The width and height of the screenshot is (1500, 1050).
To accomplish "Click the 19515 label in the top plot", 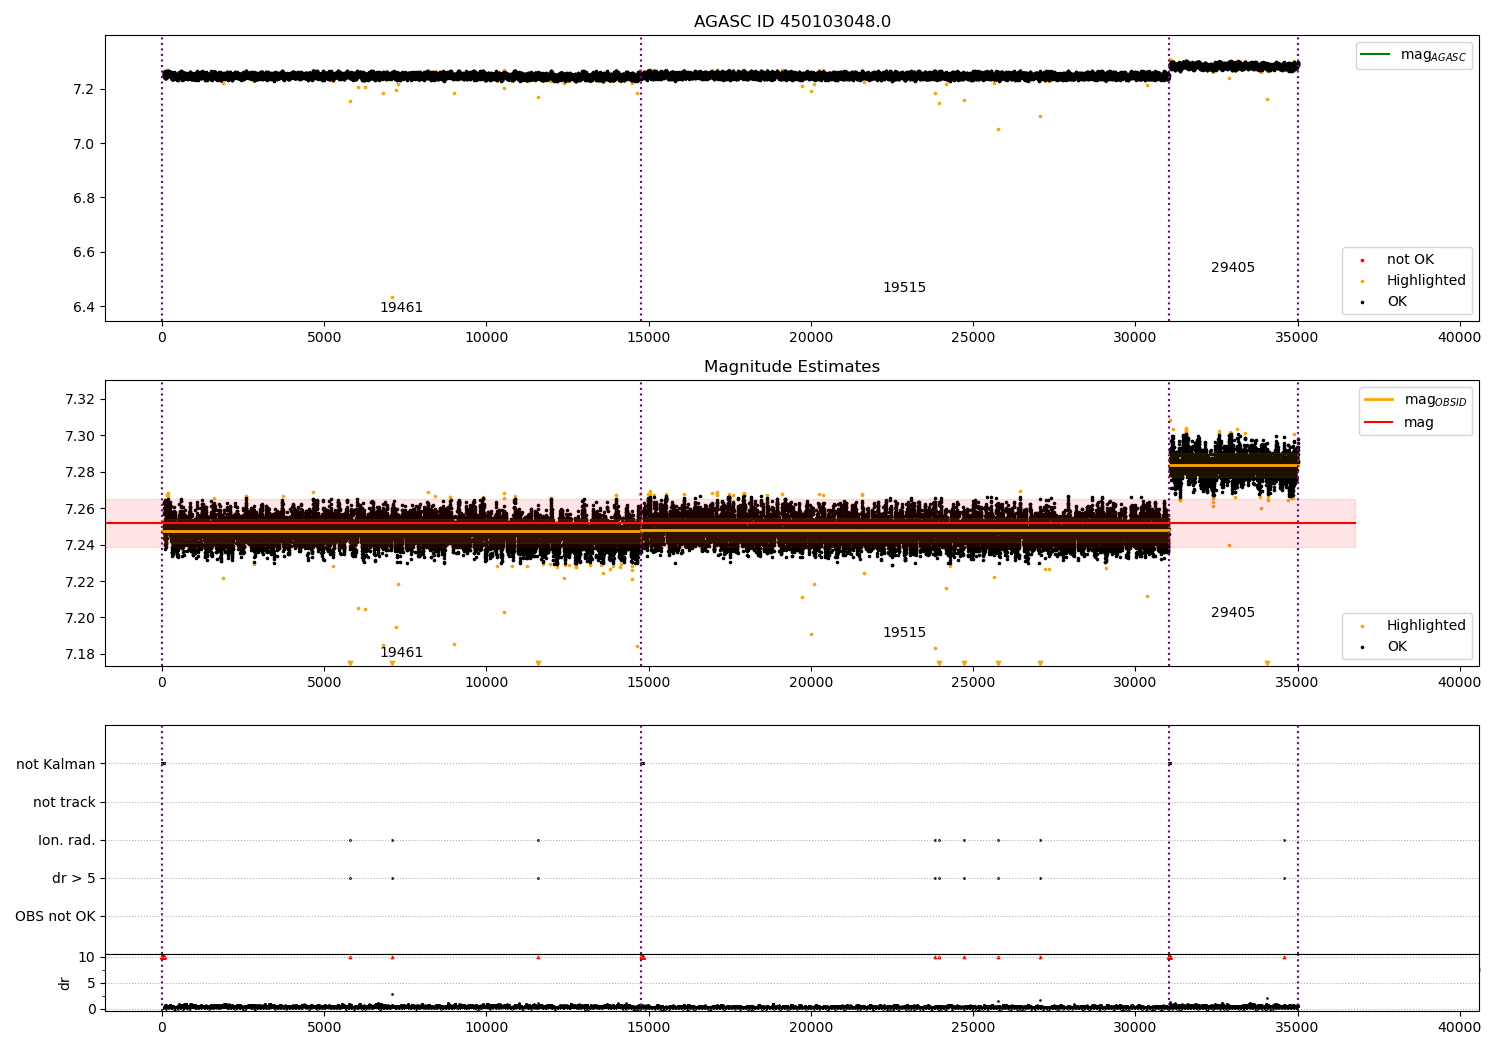I will [904, 288].
